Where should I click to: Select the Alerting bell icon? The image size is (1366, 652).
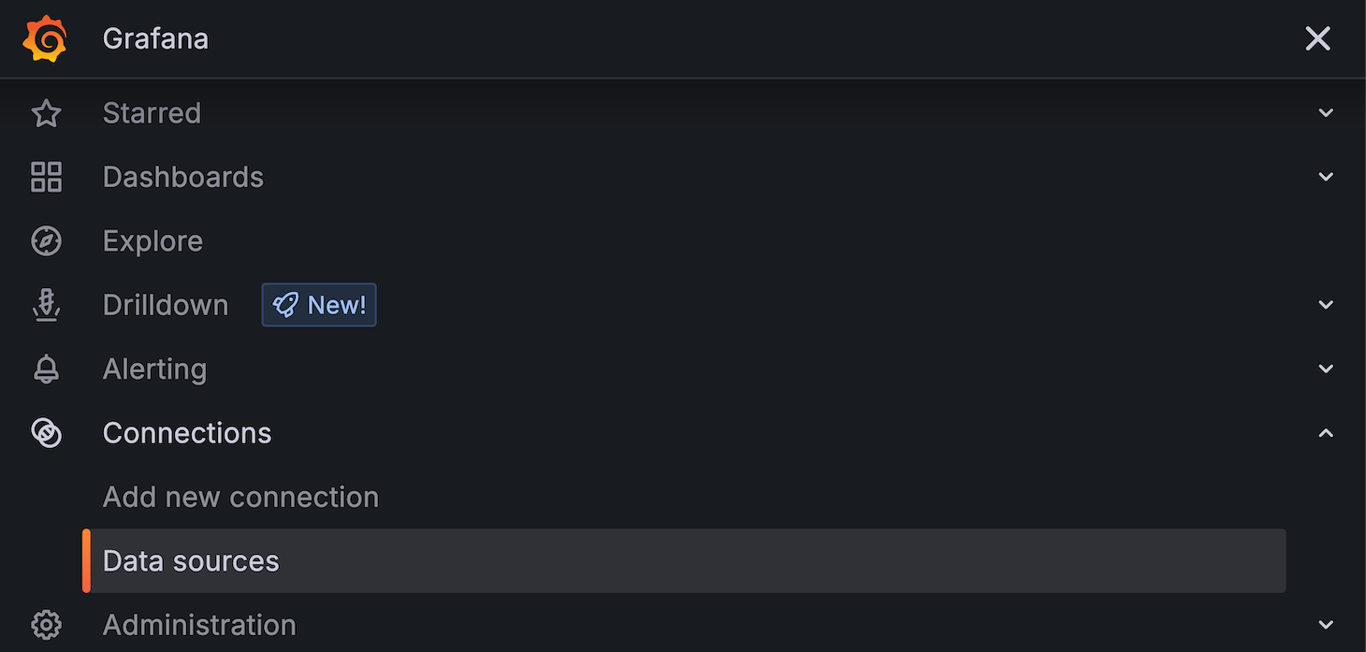[x=46, y=369]
